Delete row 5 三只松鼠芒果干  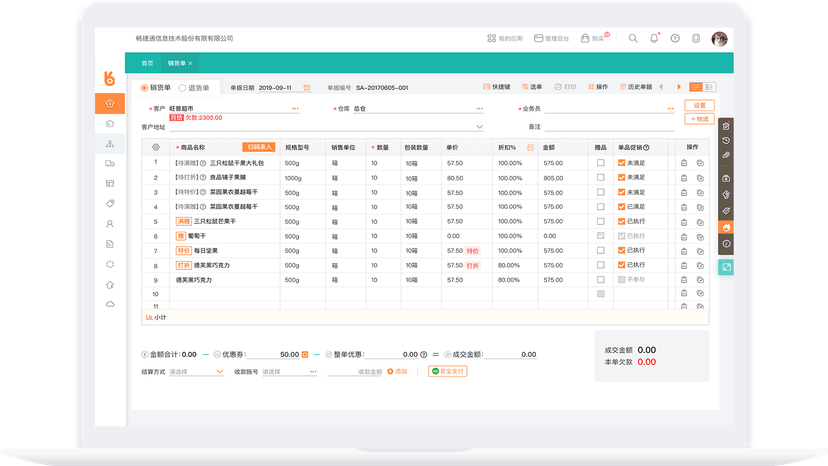pyautogui.click(x=684, y=222)
